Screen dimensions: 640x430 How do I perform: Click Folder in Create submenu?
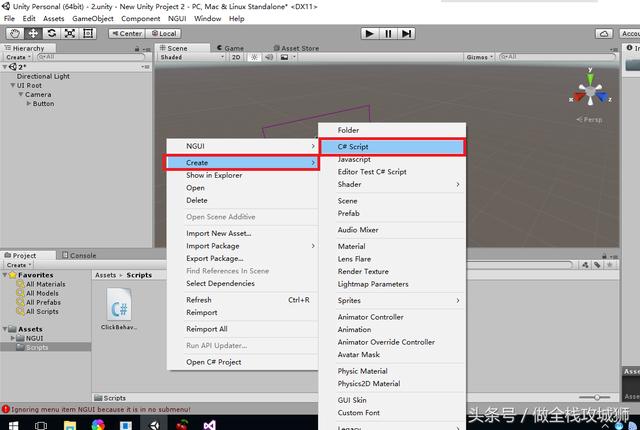392,130
